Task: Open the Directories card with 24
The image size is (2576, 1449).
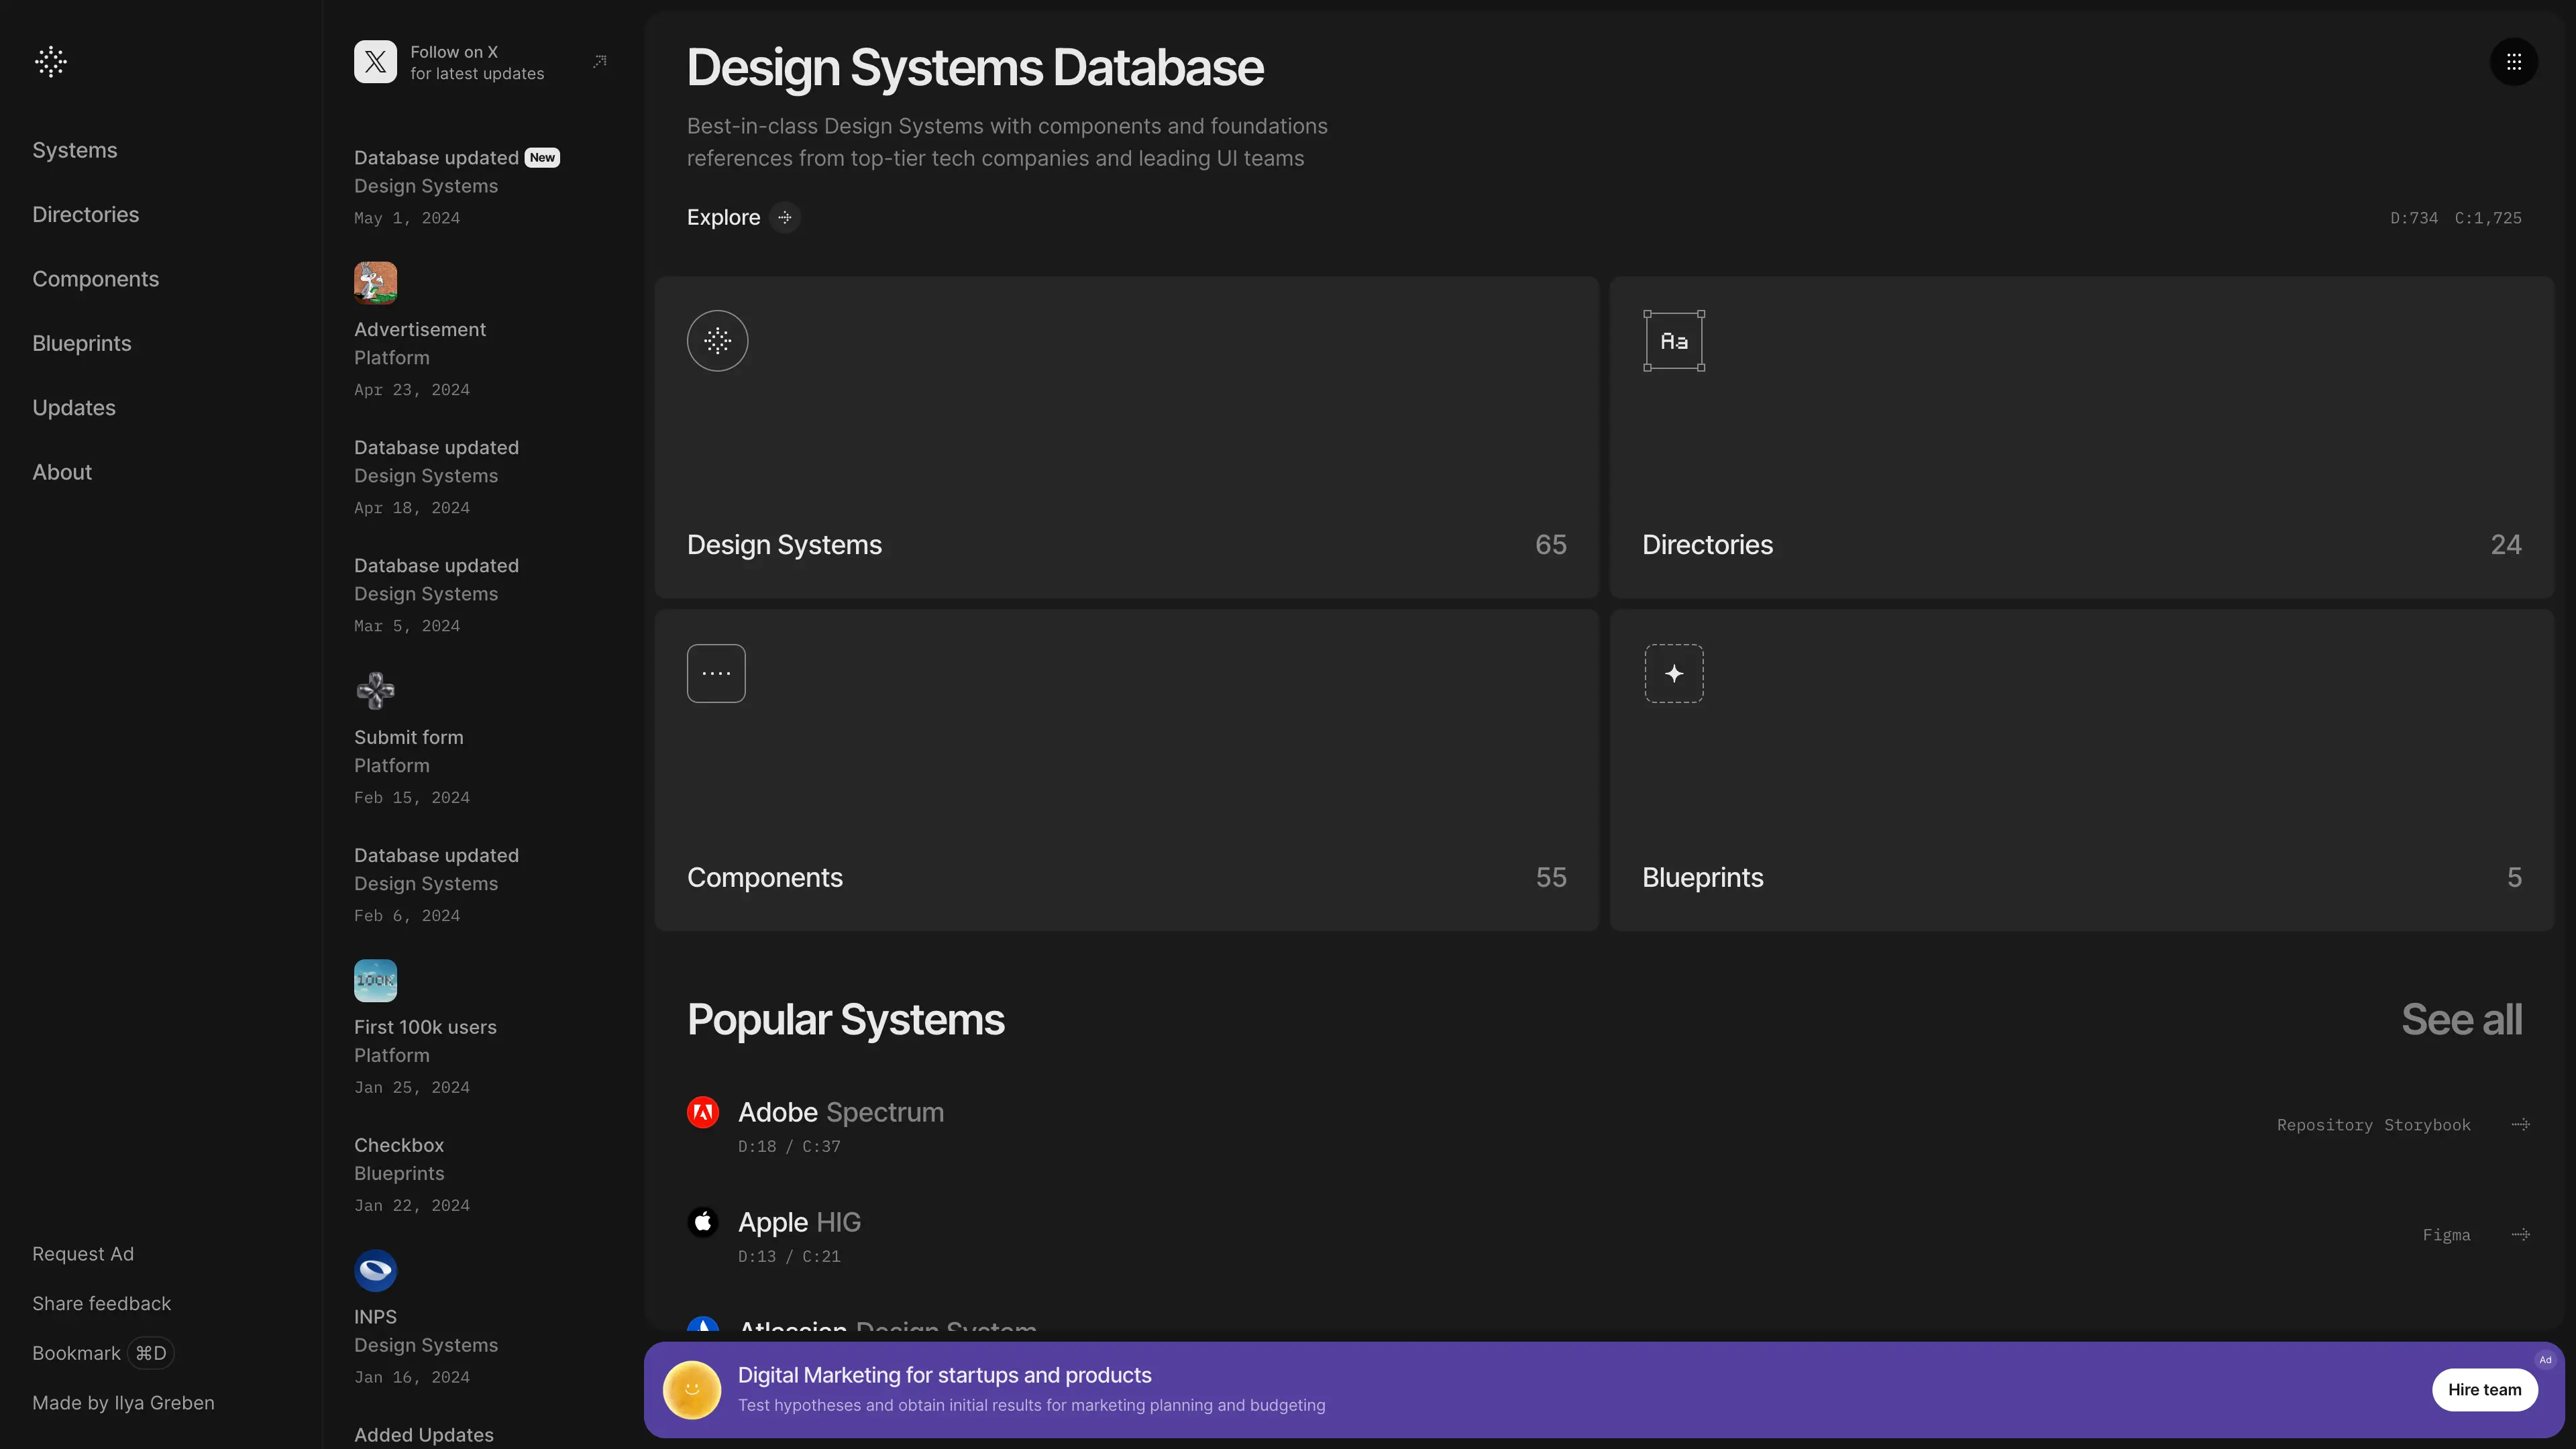Action: tap(2082, 438)
